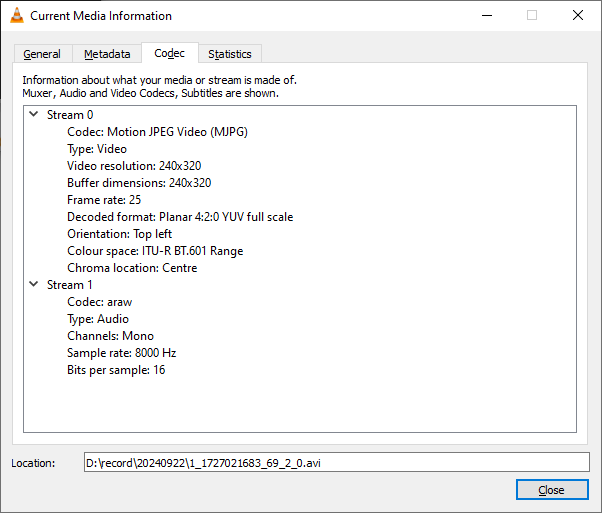Click the Decoded format Planar 4:2:0 row
Image resolution: width=602 pixels, height=513 pixels.
click(180, 217)
